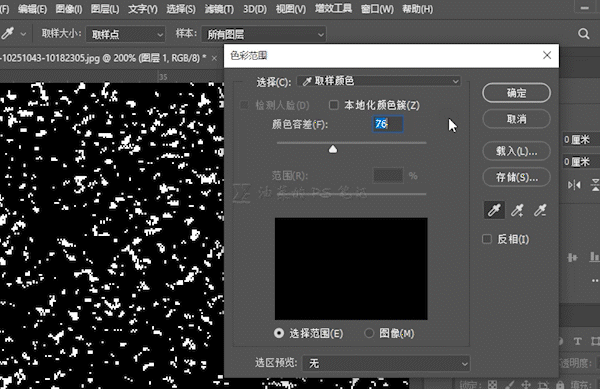Open the 帮助 menu

(x=417, y=9)
